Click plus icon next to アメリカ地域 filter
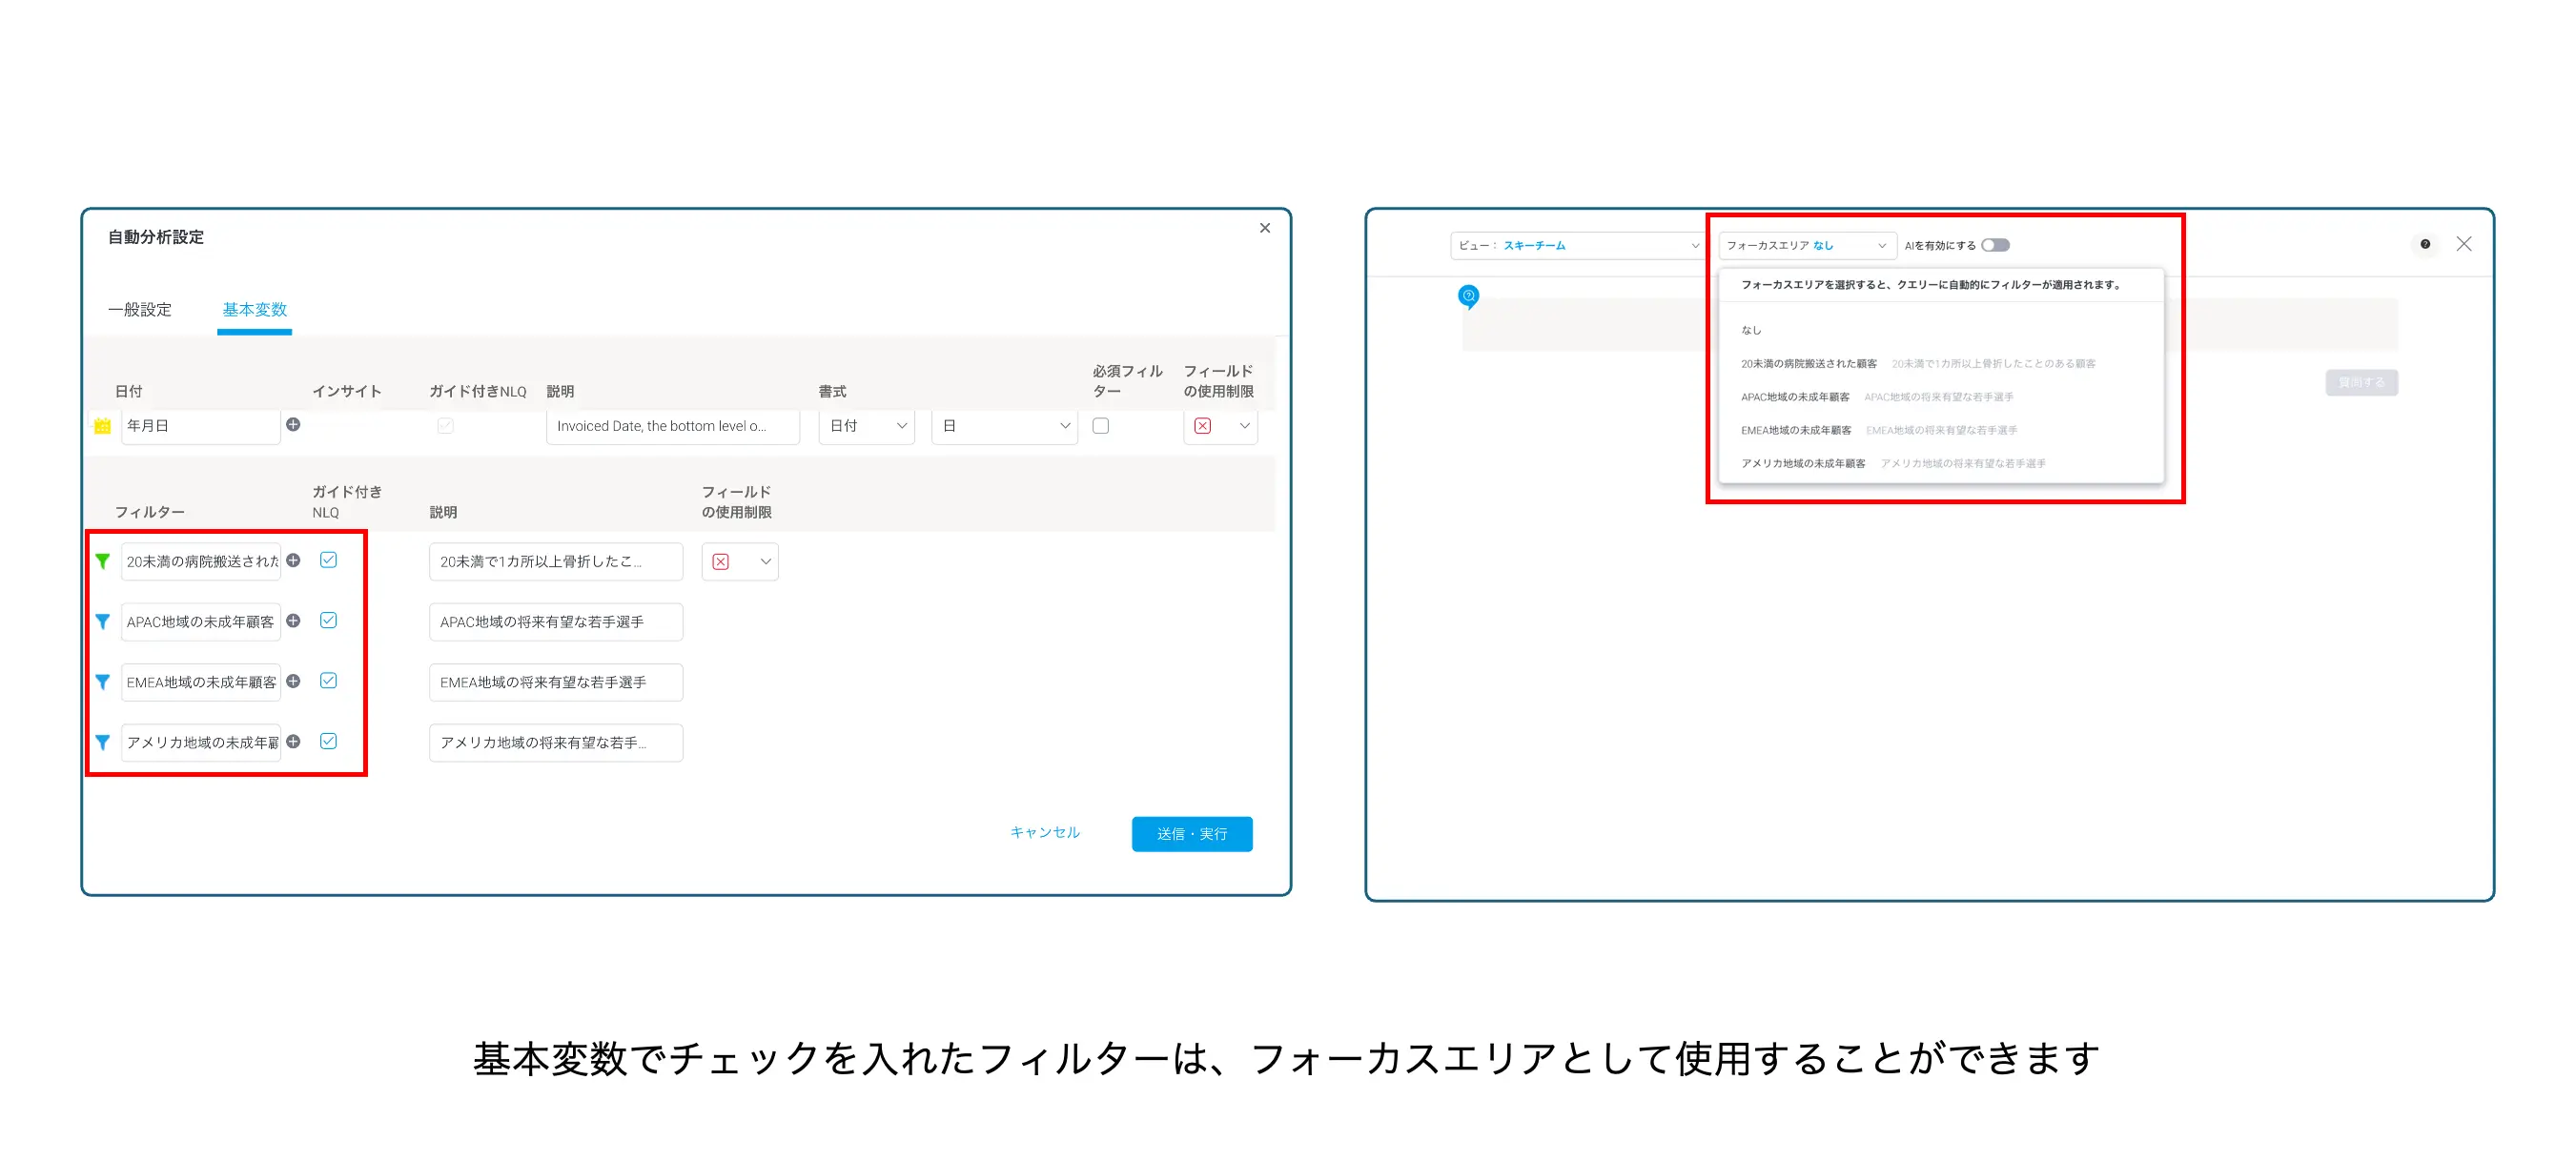 [x=293, y=741]
